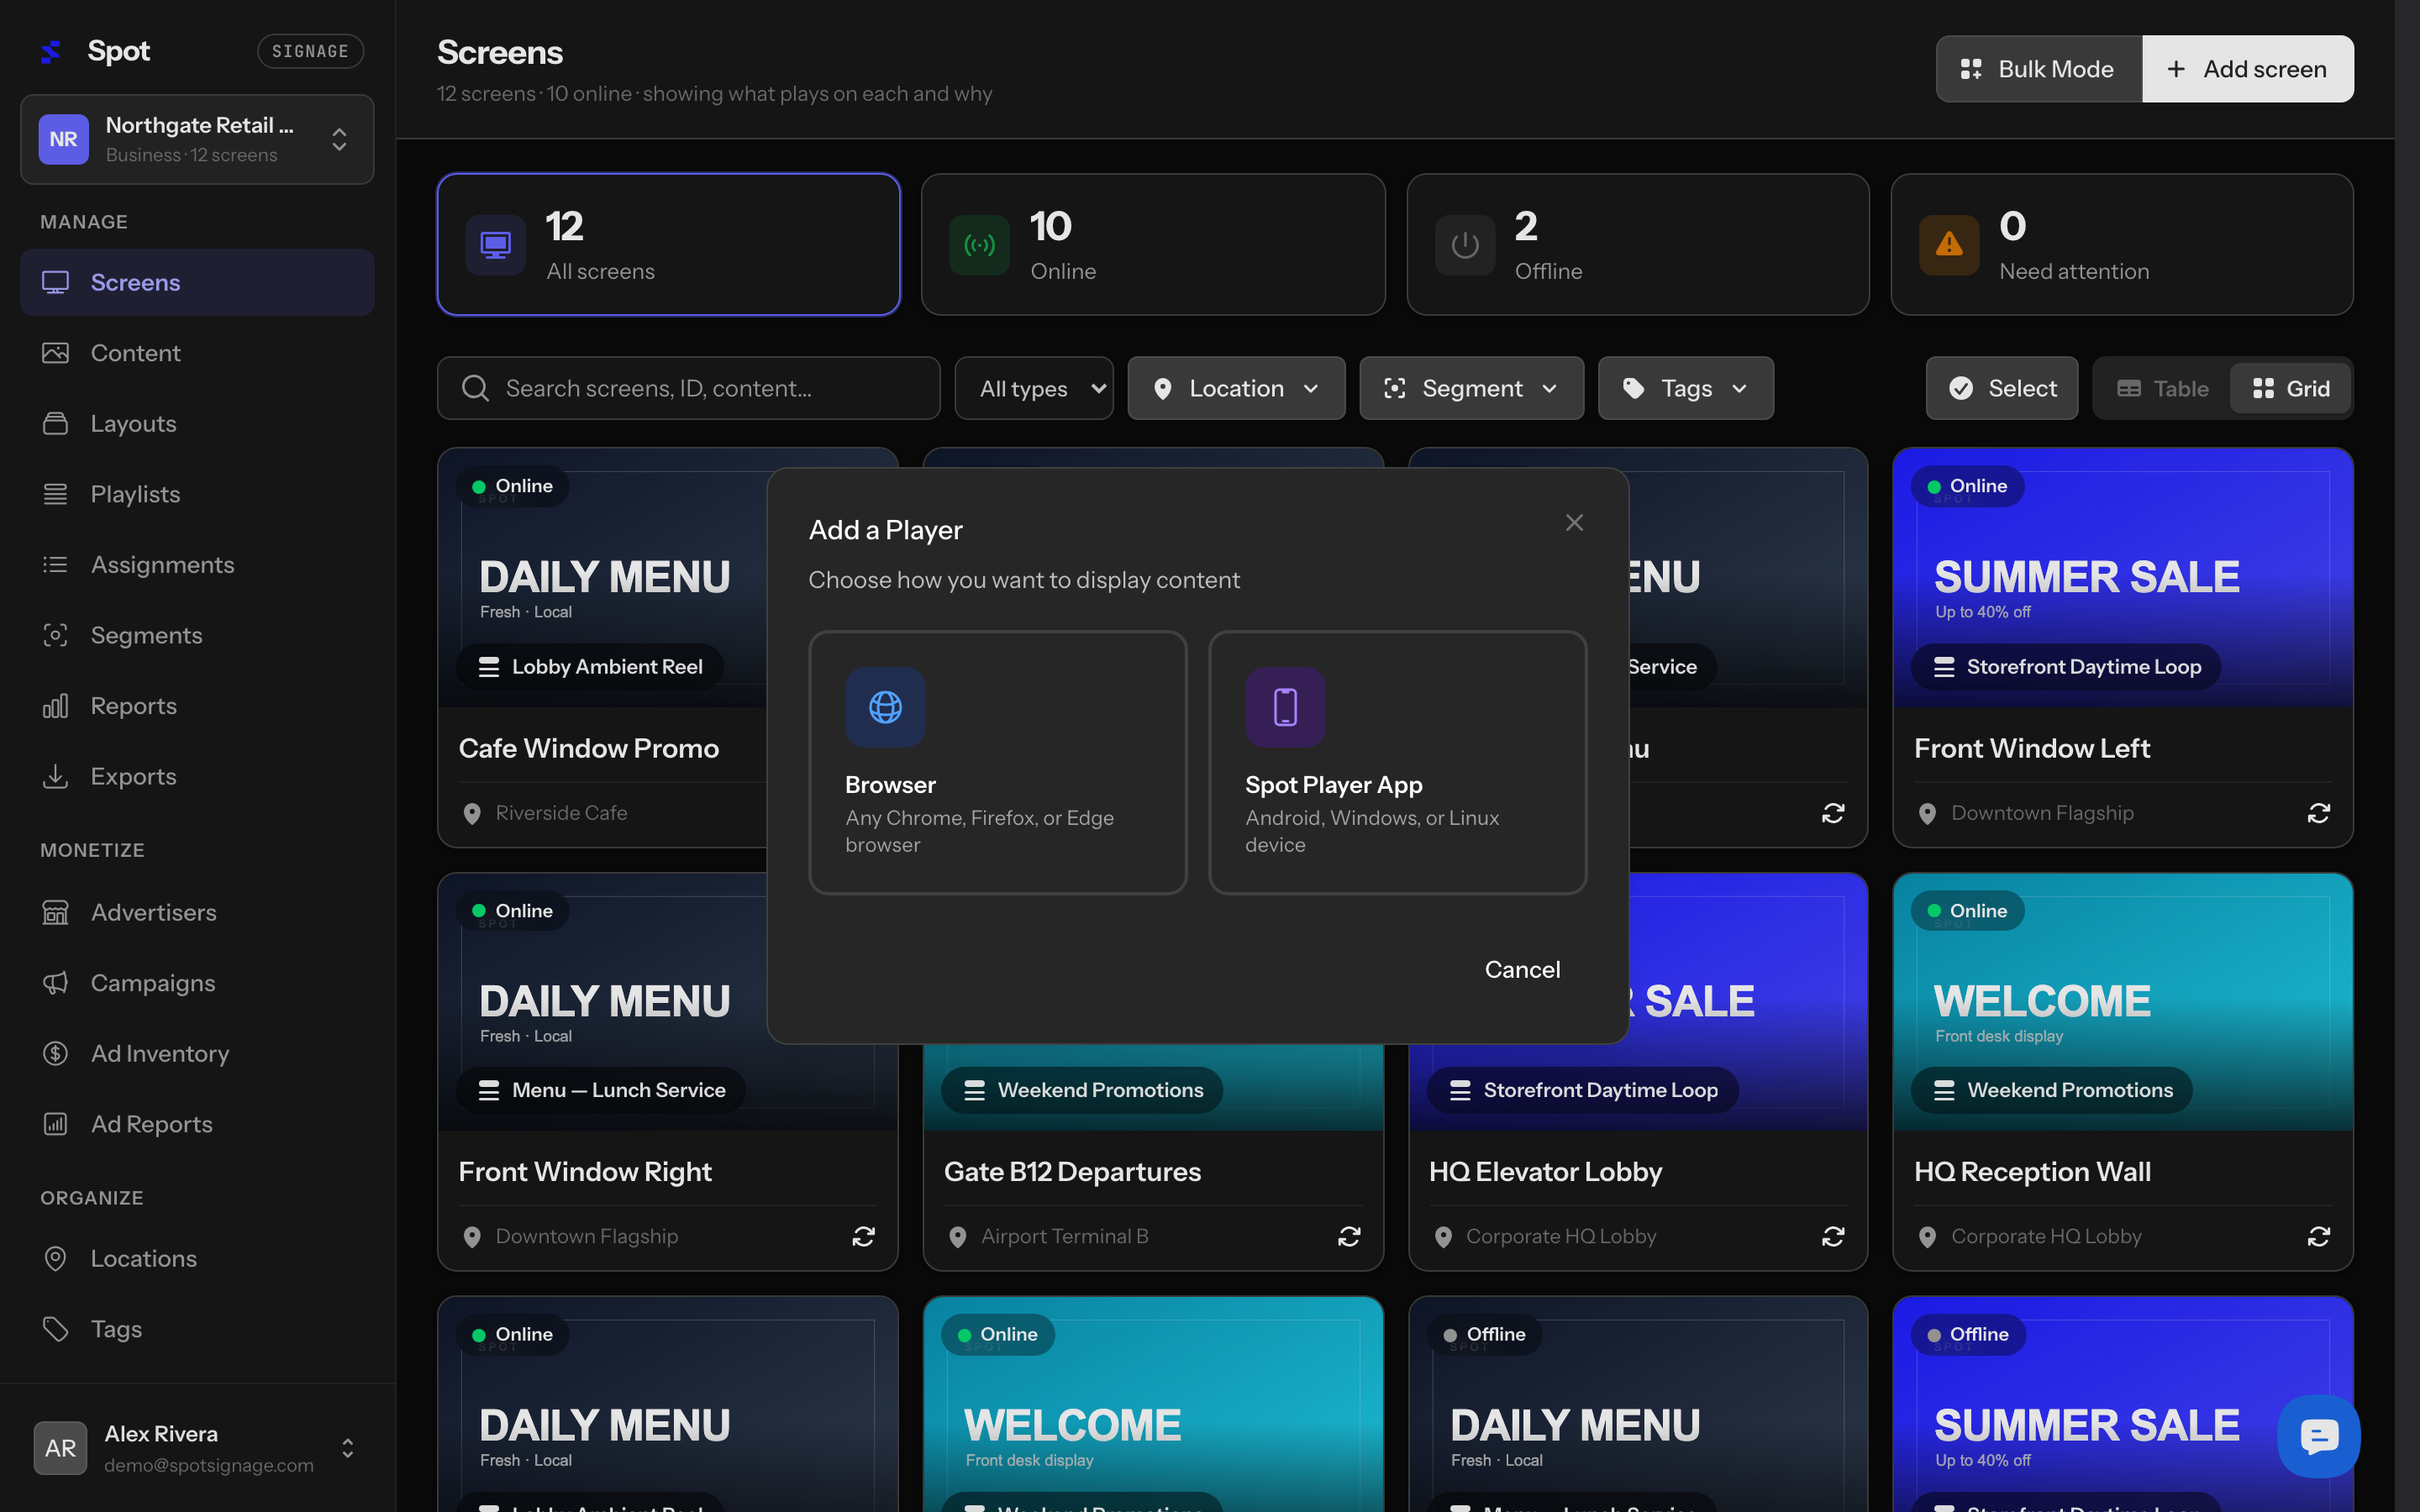This screenshot has width=2420, height=1512.
Task: Click refresh icon on Front Window Right
Action: (x=863, y=1237)
